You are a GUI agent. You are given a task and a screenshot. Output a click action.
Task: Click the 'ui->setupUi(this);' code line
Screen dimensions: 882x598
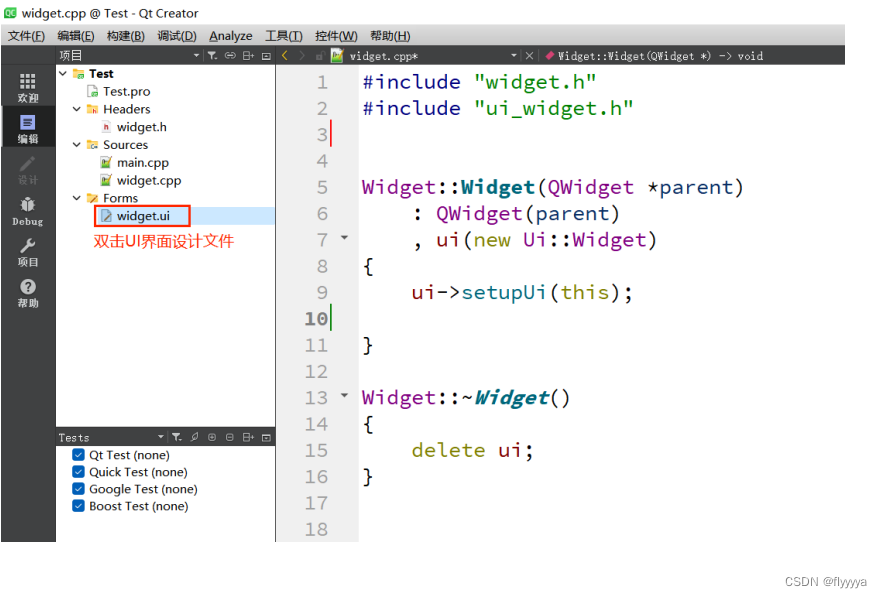[522, 293]
